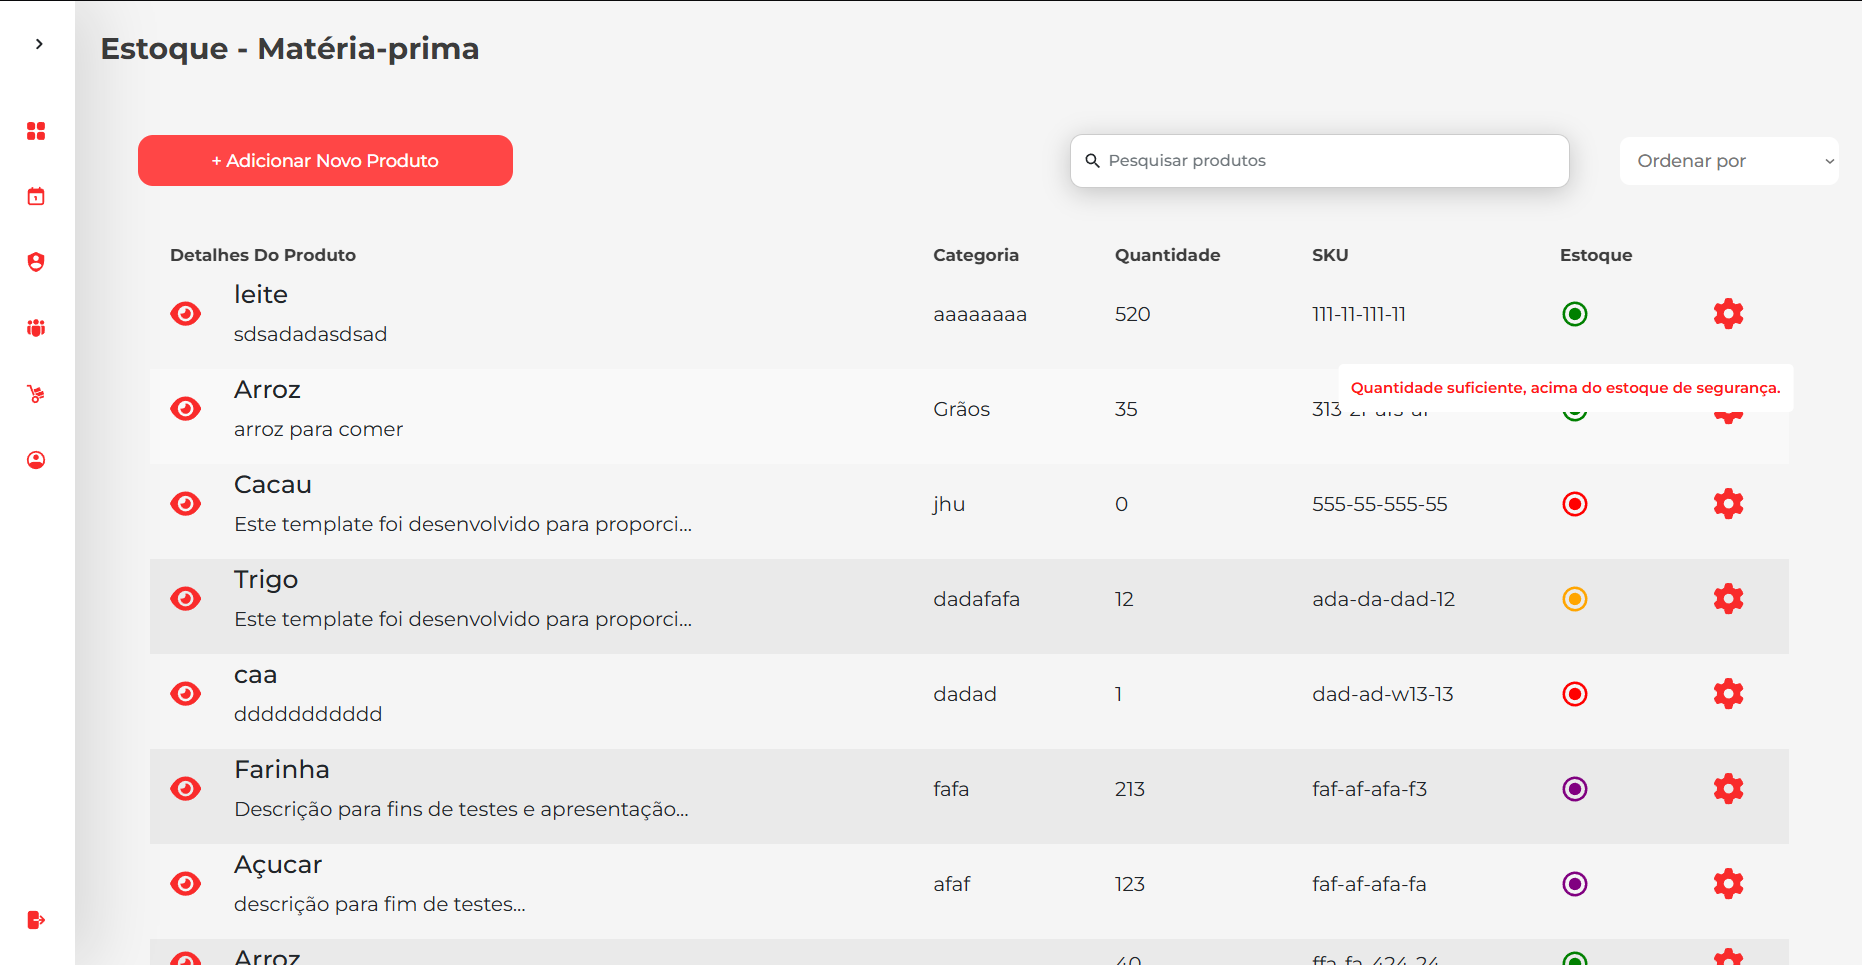
Task: Click the Quantidade column header
Action: click(1167, 255)
